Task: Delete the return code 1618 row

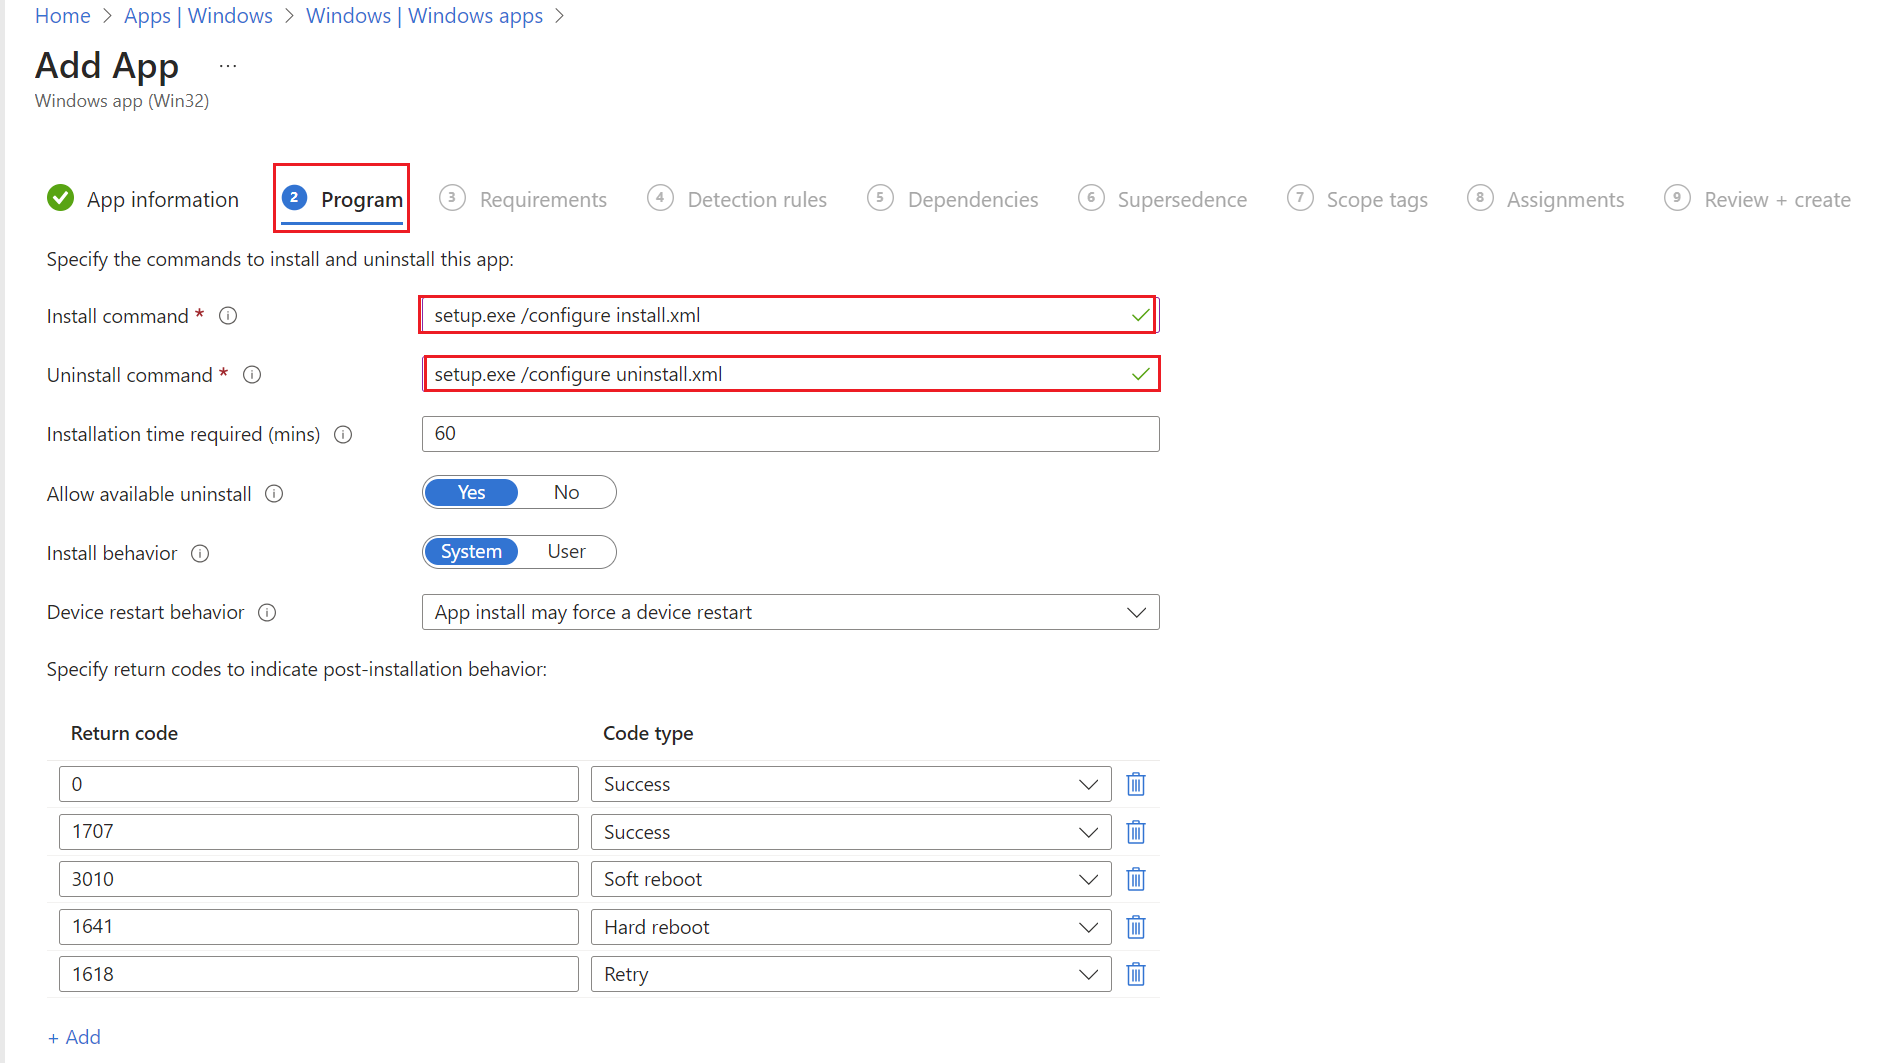Action: point(1135,973)
